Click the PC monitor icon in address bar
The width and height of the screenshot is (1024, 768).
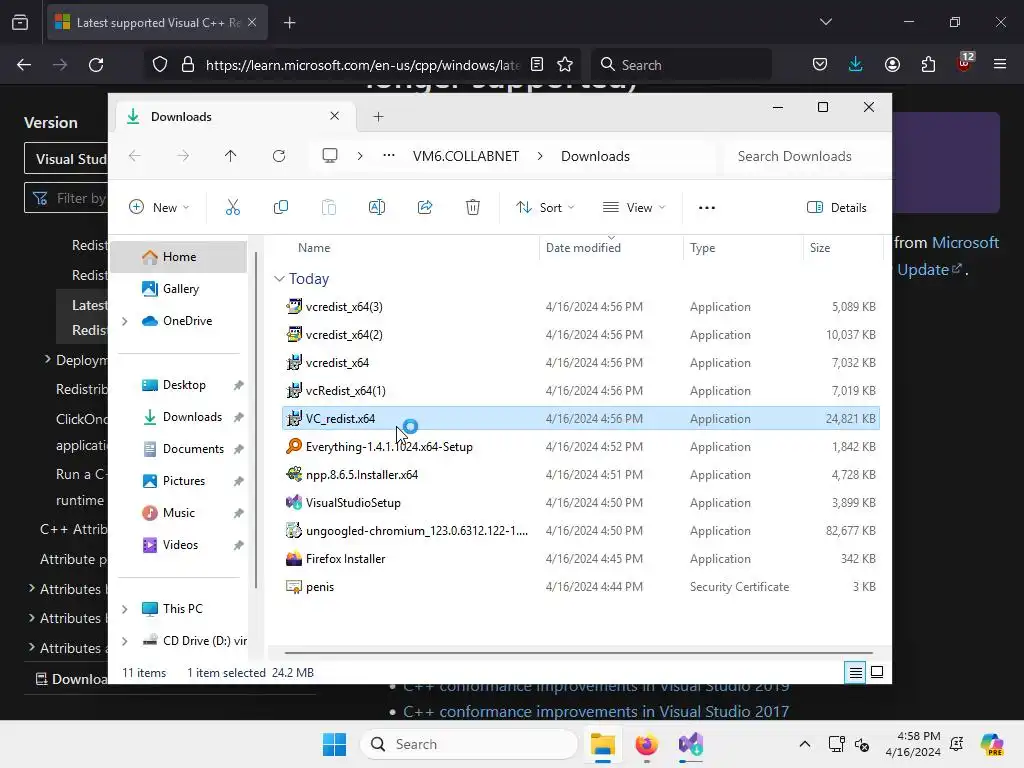coord(330,156)
